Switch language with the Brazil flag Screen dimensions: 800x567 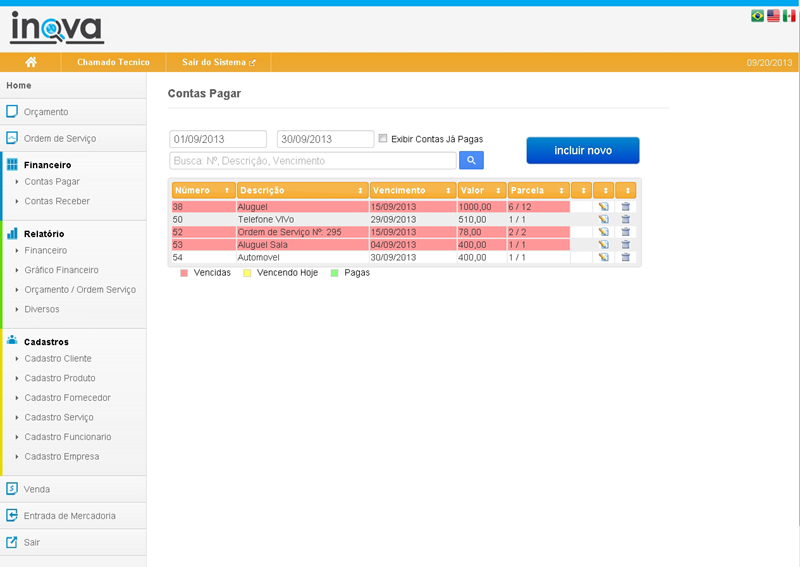pyautogui.click(x=757, y=16)
